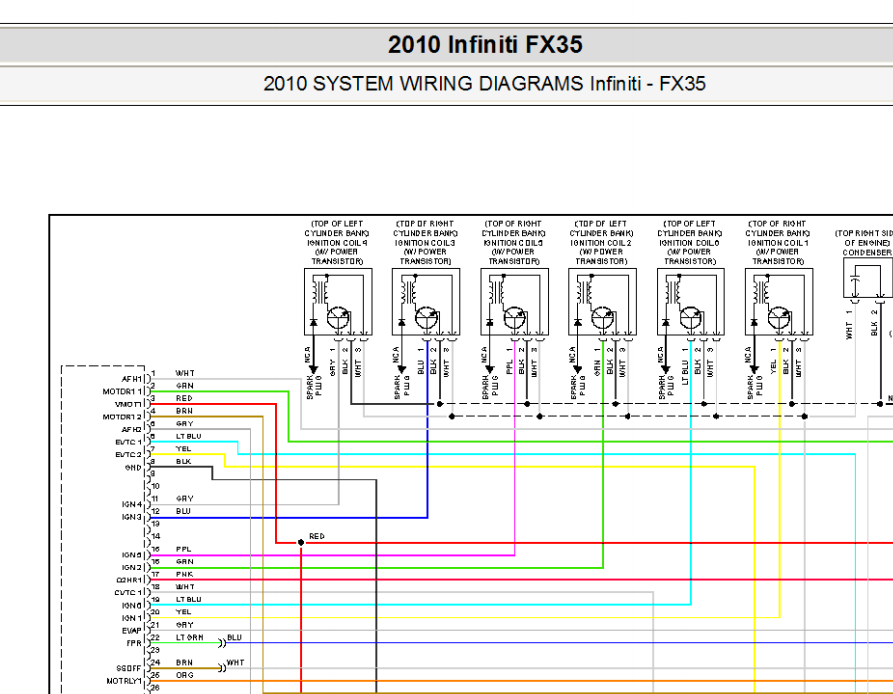Click the "RED" label at the splice dot
This screenshot has height=694, width=893.
(317, 536)
